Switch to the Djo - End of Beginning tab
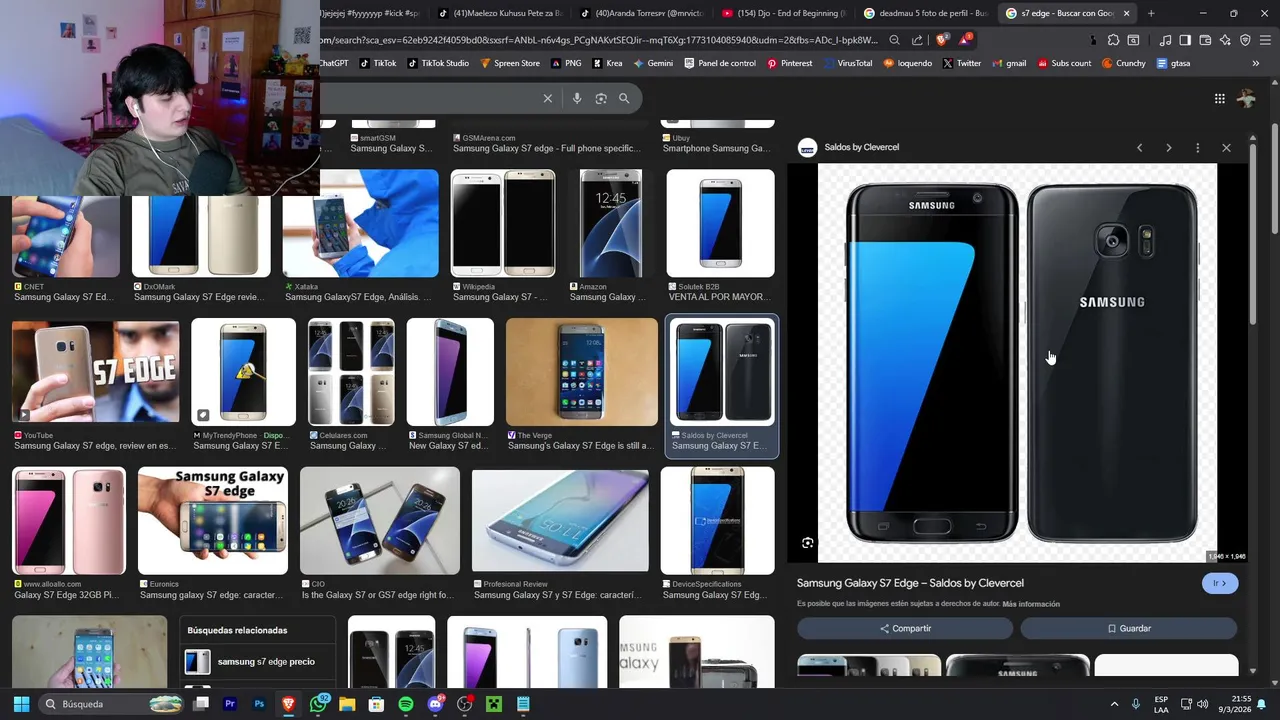Screen dimensions: 1280x720 784,13
